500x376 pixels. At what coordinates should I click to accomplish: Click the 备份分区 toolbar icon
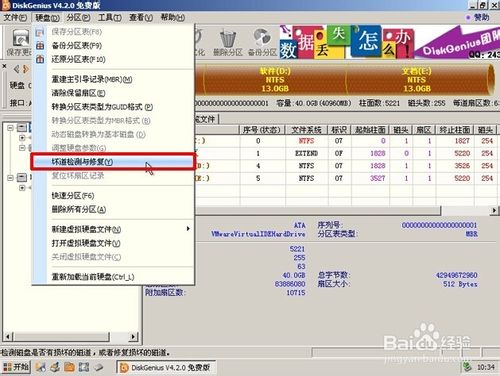[262, 43]
